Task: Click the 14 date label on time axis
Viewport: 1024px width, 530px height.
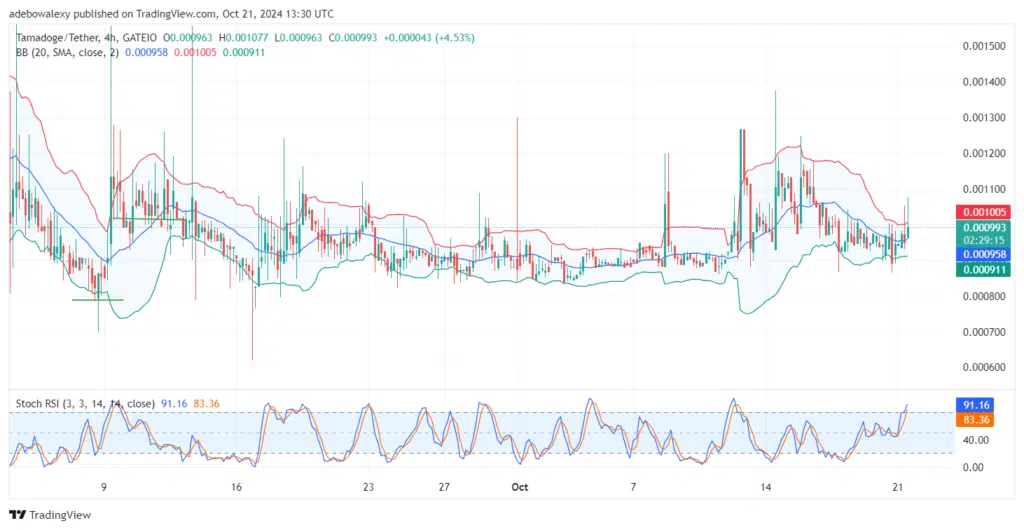Action: pos(766,487)
